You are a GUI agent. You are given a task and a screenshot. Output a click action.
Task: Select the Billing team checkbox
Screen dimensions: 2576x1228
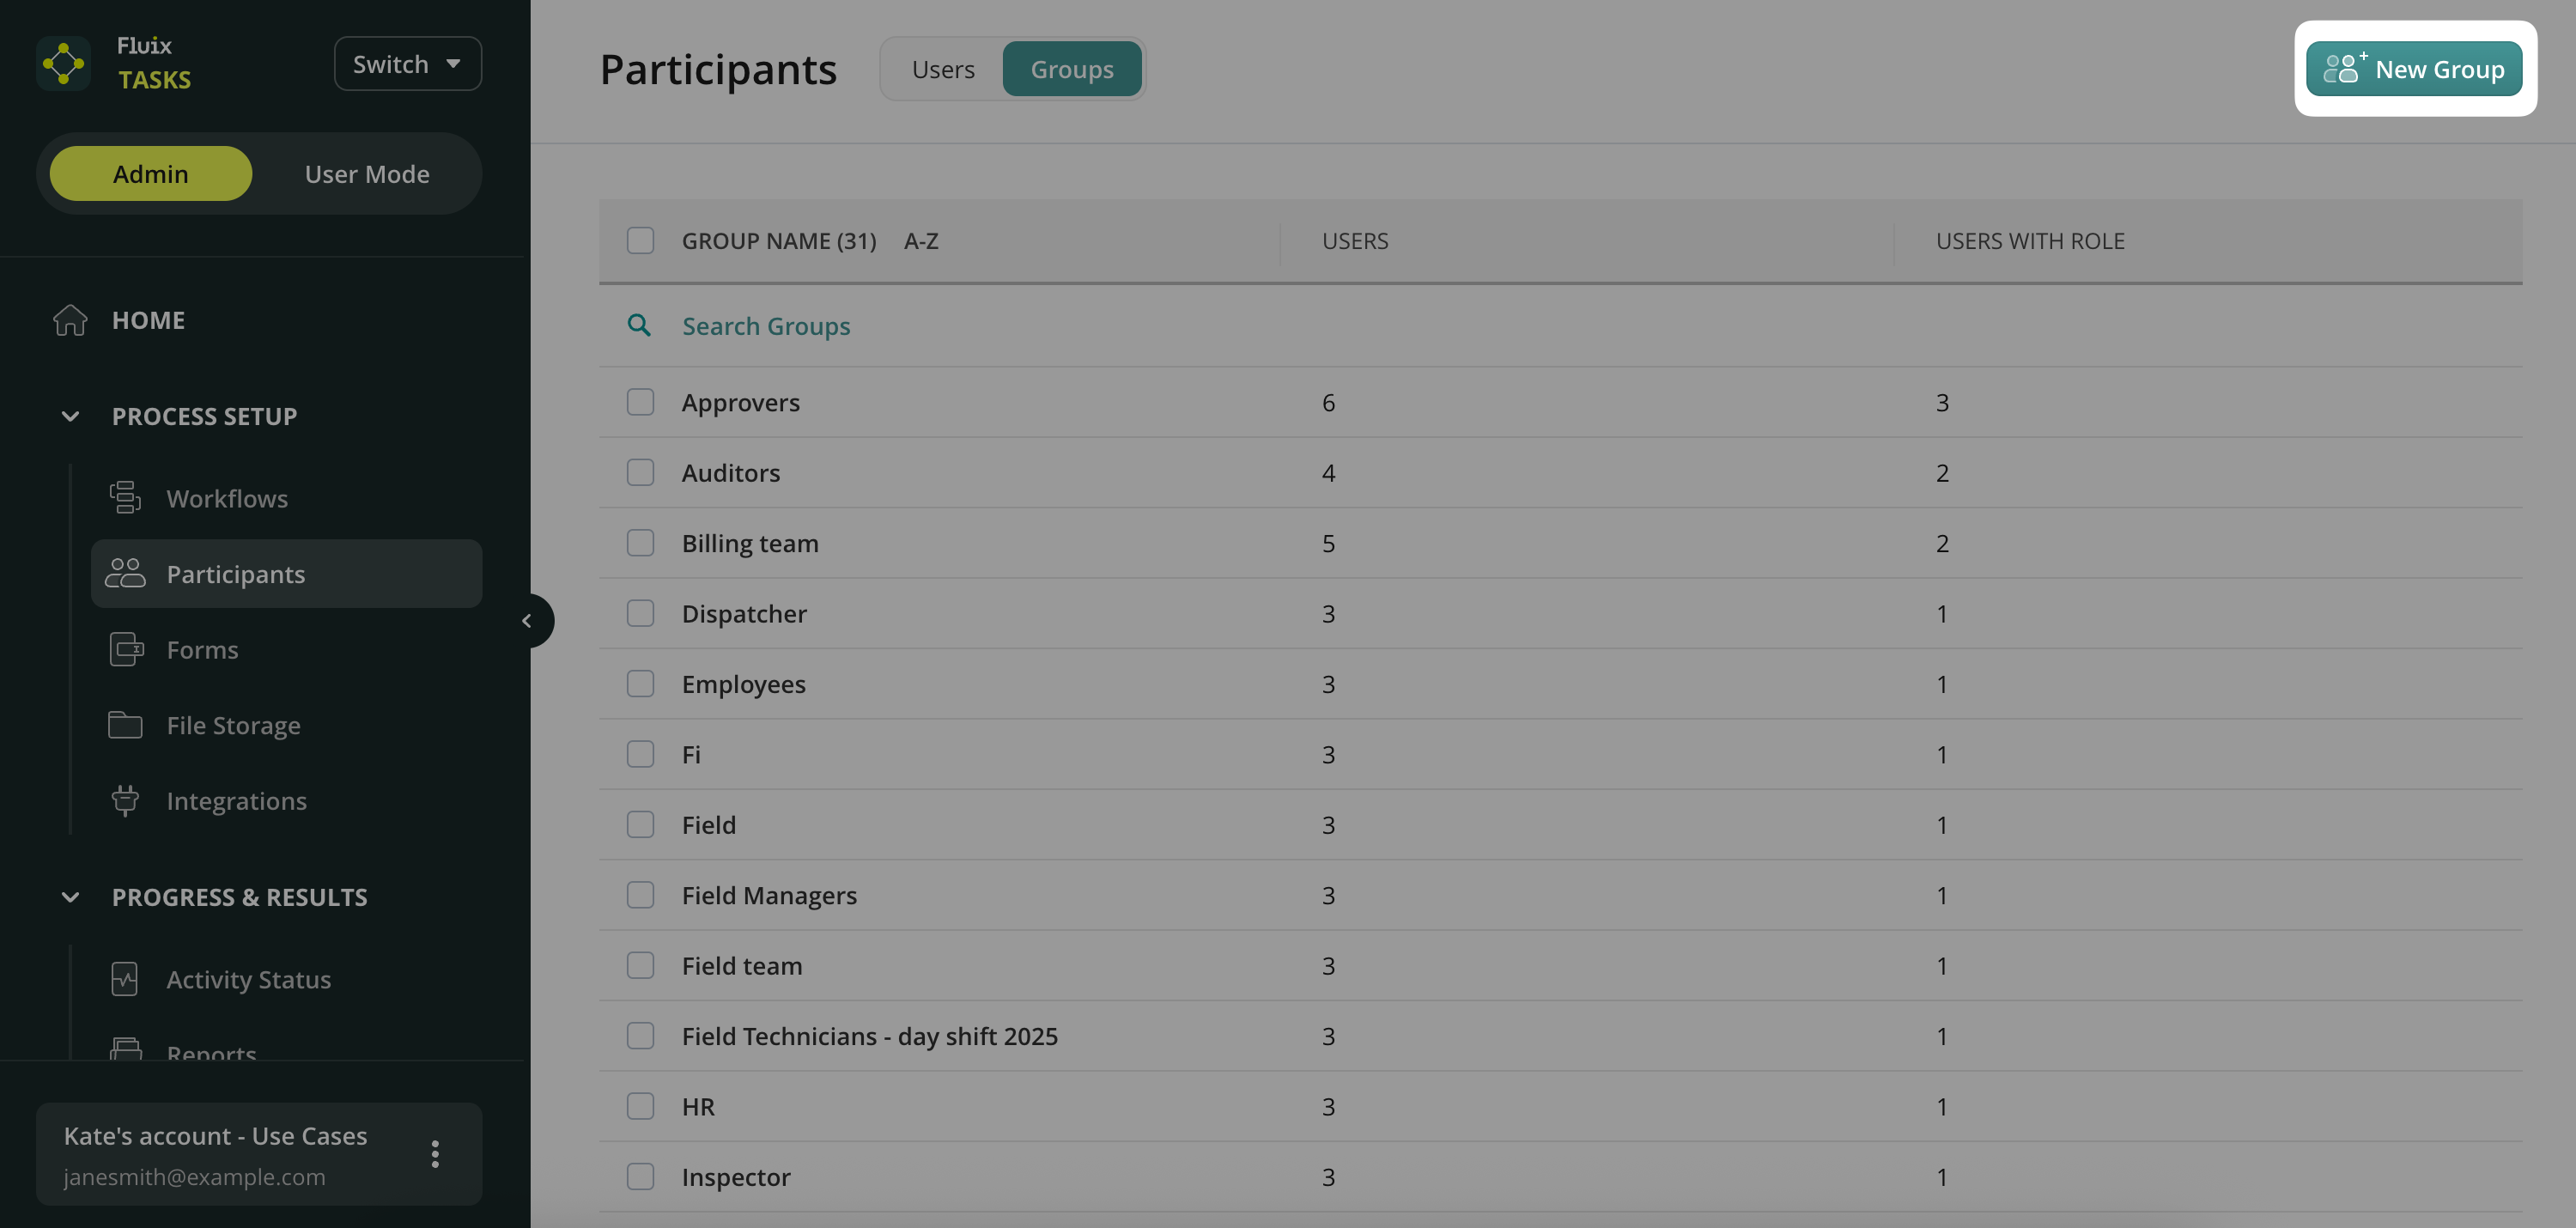(x=640, y=543)
